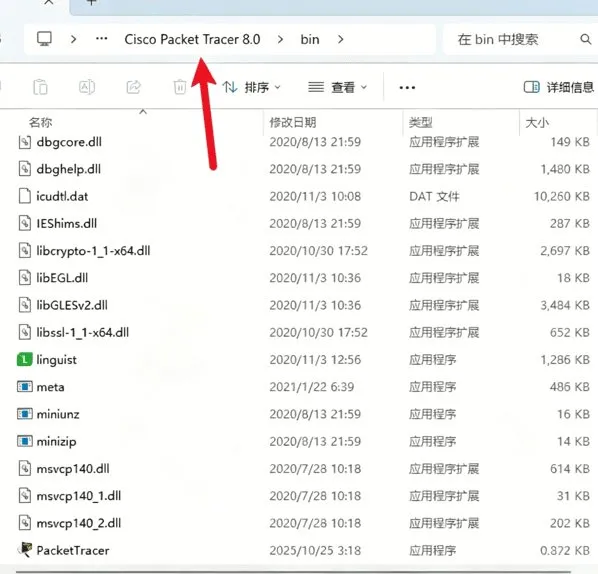Screen dimensions: 598x574
Task: Sort by the 类型 column header
Action: [x=420, y=122]
